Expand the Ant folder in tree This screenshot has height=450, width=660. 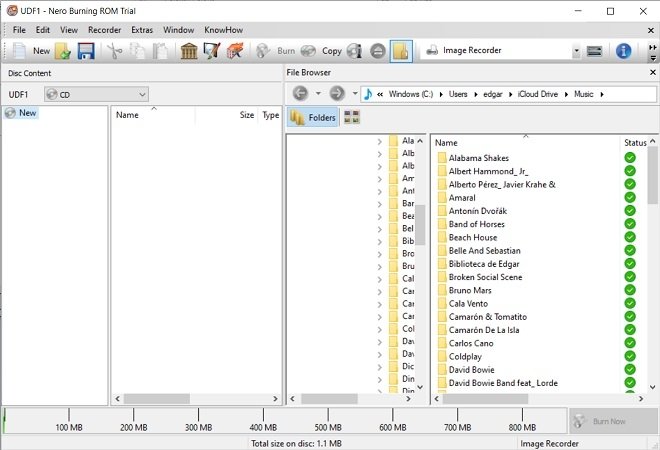point(380,192)
